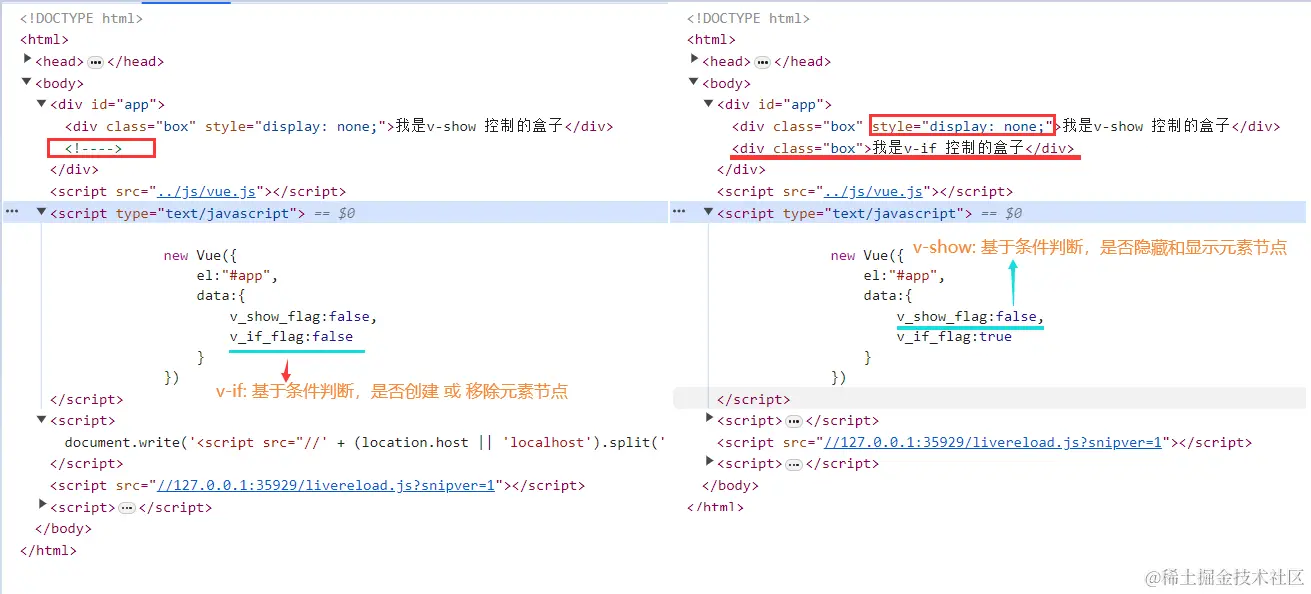Collapse div id="app" node in right DOM panel
1311x594 pixels.
(x=709, y=104)
